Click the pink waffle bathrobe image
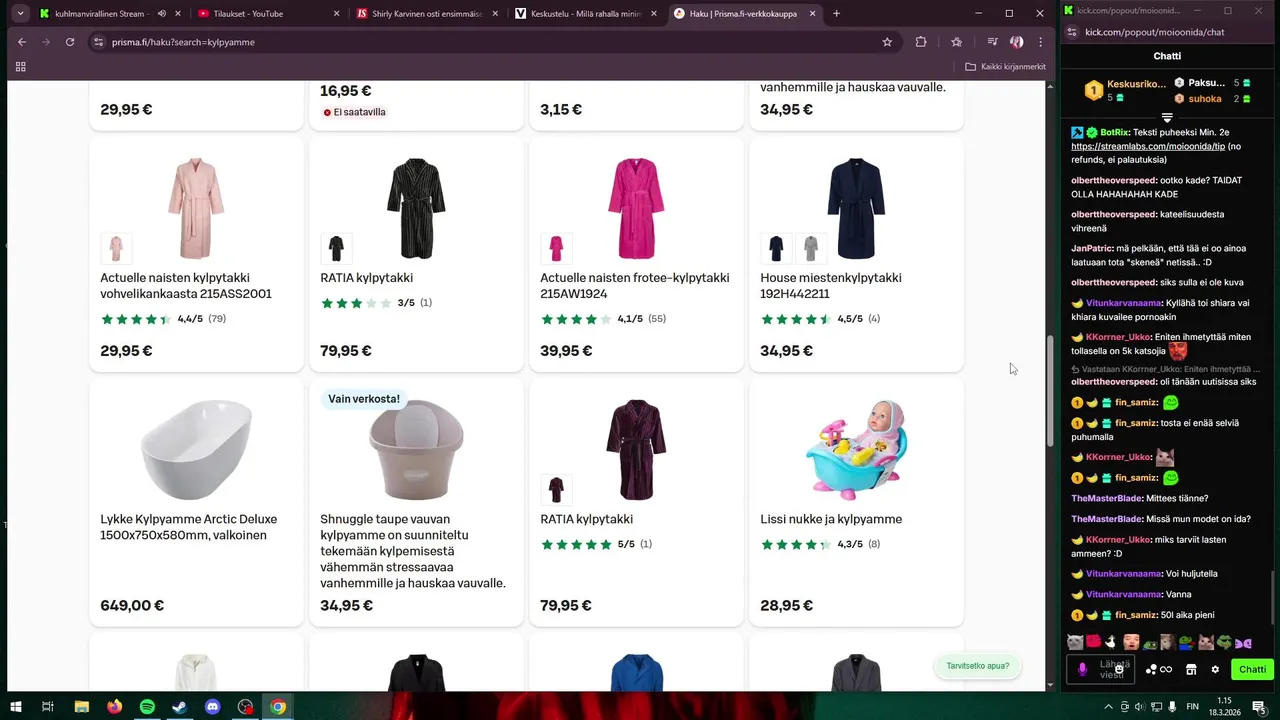The image size is (1280, 720). click(196, 207)
